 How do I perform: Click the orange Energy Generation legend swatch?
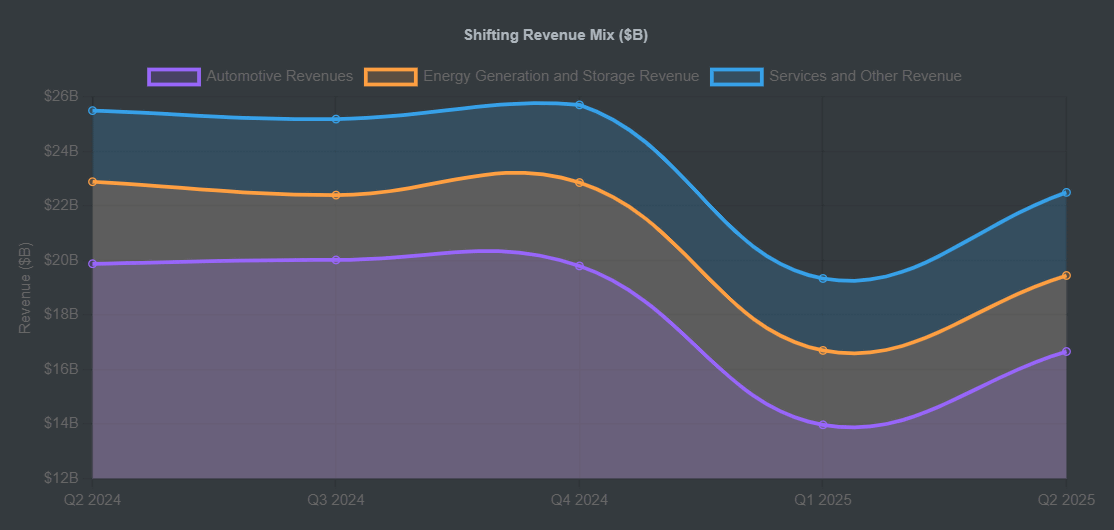pyautogui.click(x=391, y=76)
